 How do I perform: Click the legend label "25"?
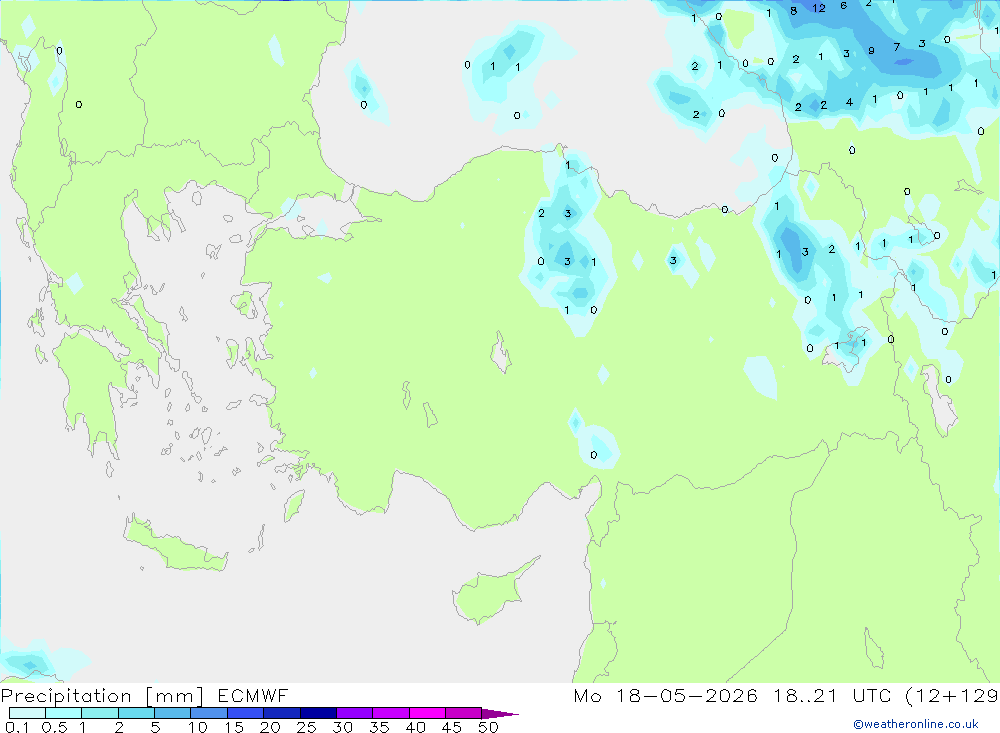(x=306, y=727)
